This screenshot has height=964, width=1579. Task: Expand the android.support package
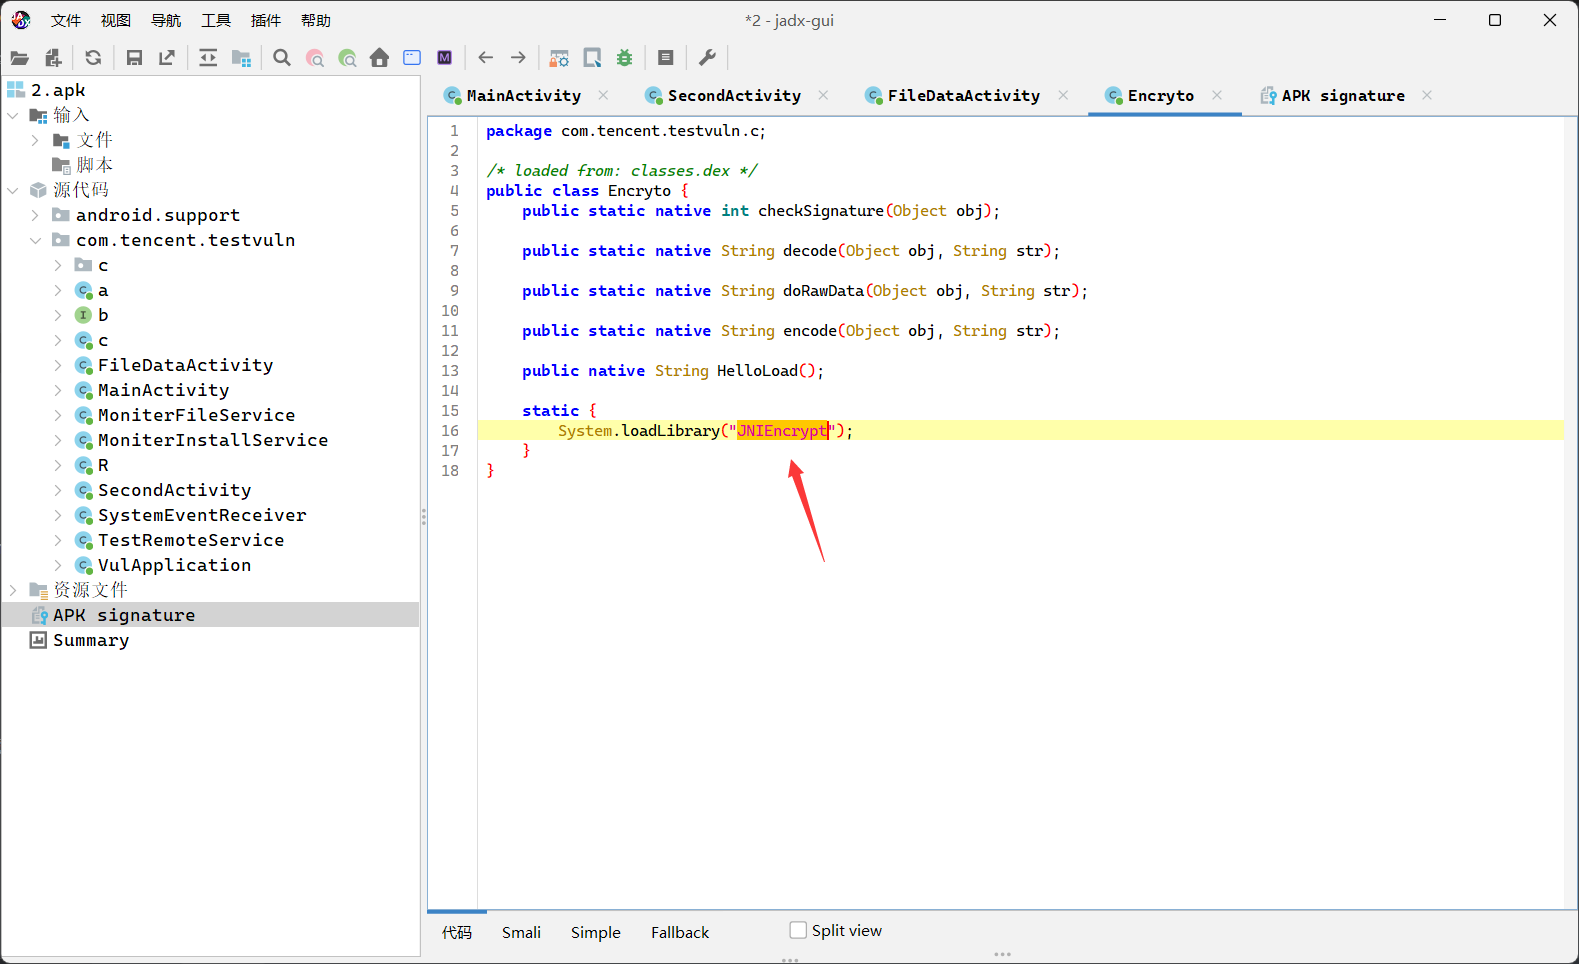click(35, 215)
